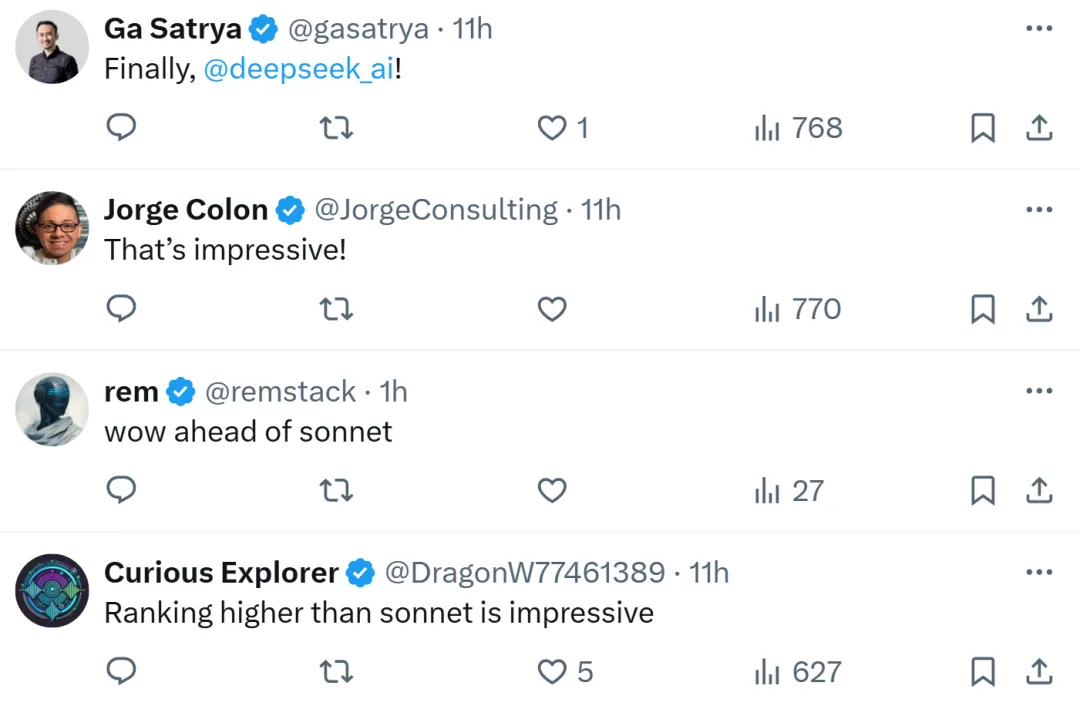
Task: Bookmark Curious Explorer's tweet
Action: coord(983,672)
